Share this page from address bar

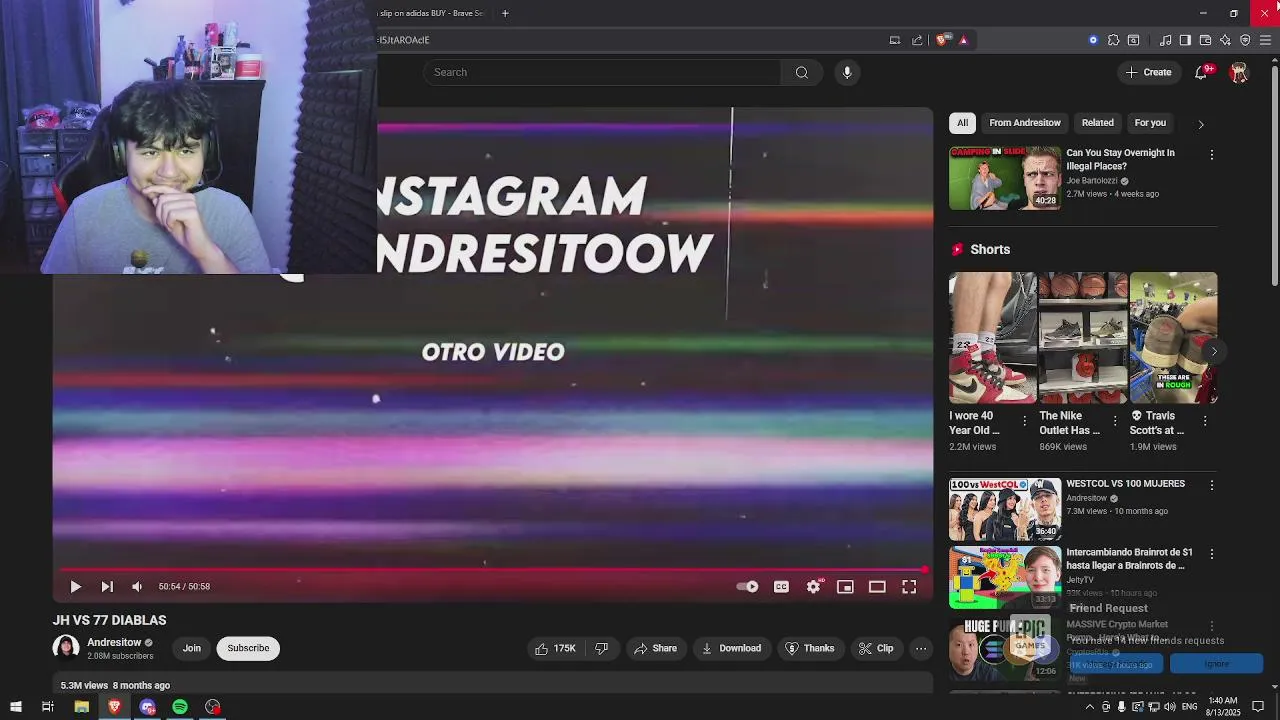pos(917,40)
